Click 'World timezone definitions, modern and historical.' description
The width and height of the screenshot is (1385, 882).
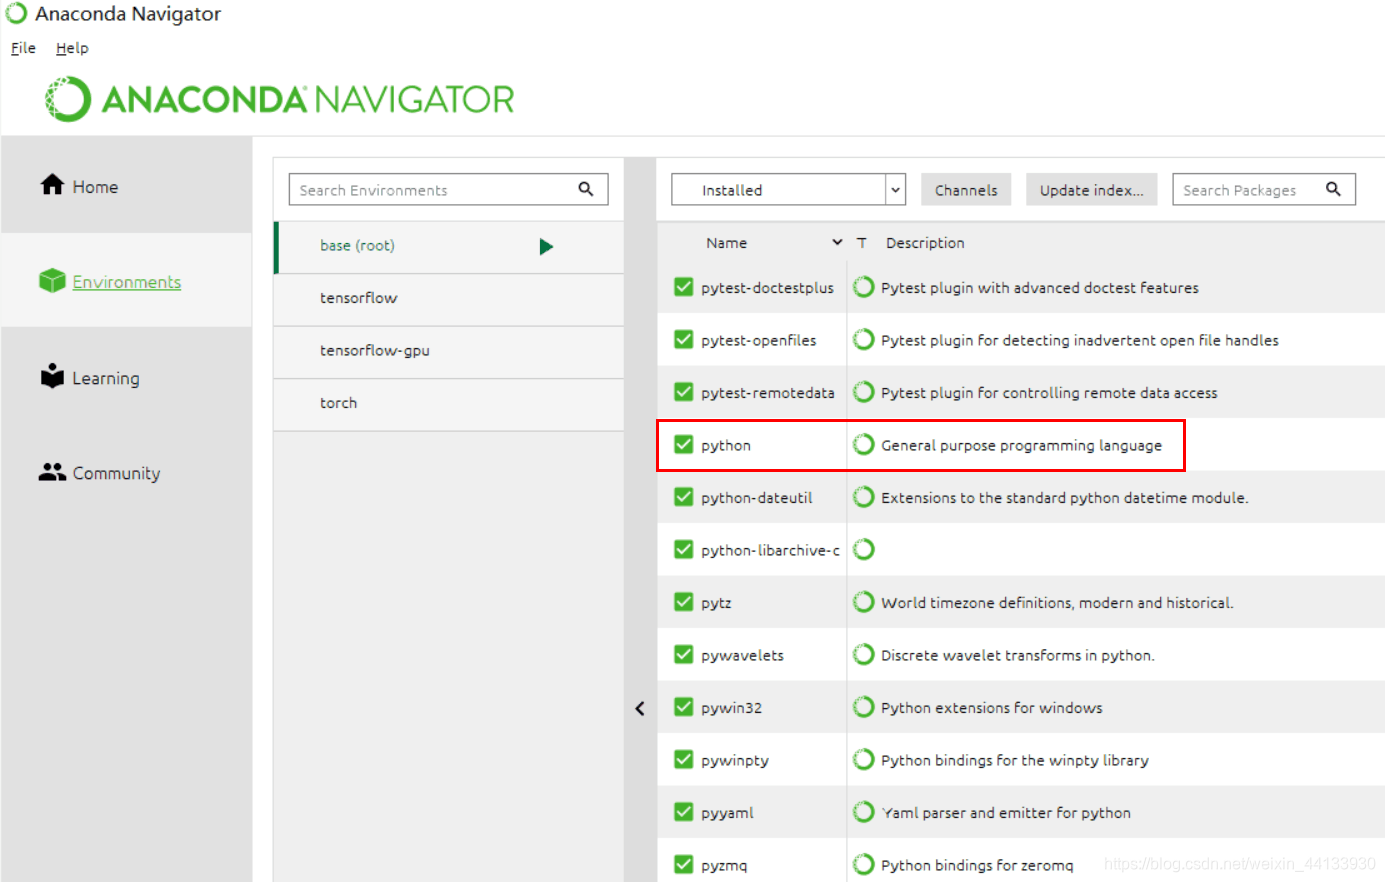click(x=1057, y=602)
